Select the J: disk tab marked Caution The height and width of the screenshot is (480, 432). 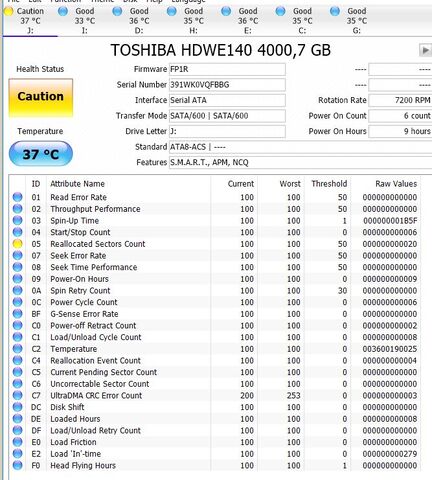(29, 21)
